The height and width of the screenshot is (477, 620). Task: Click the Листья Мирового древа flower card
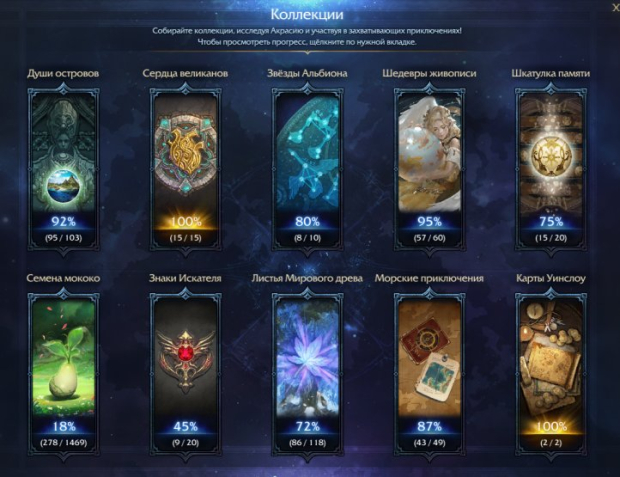(x=307, y=375)
